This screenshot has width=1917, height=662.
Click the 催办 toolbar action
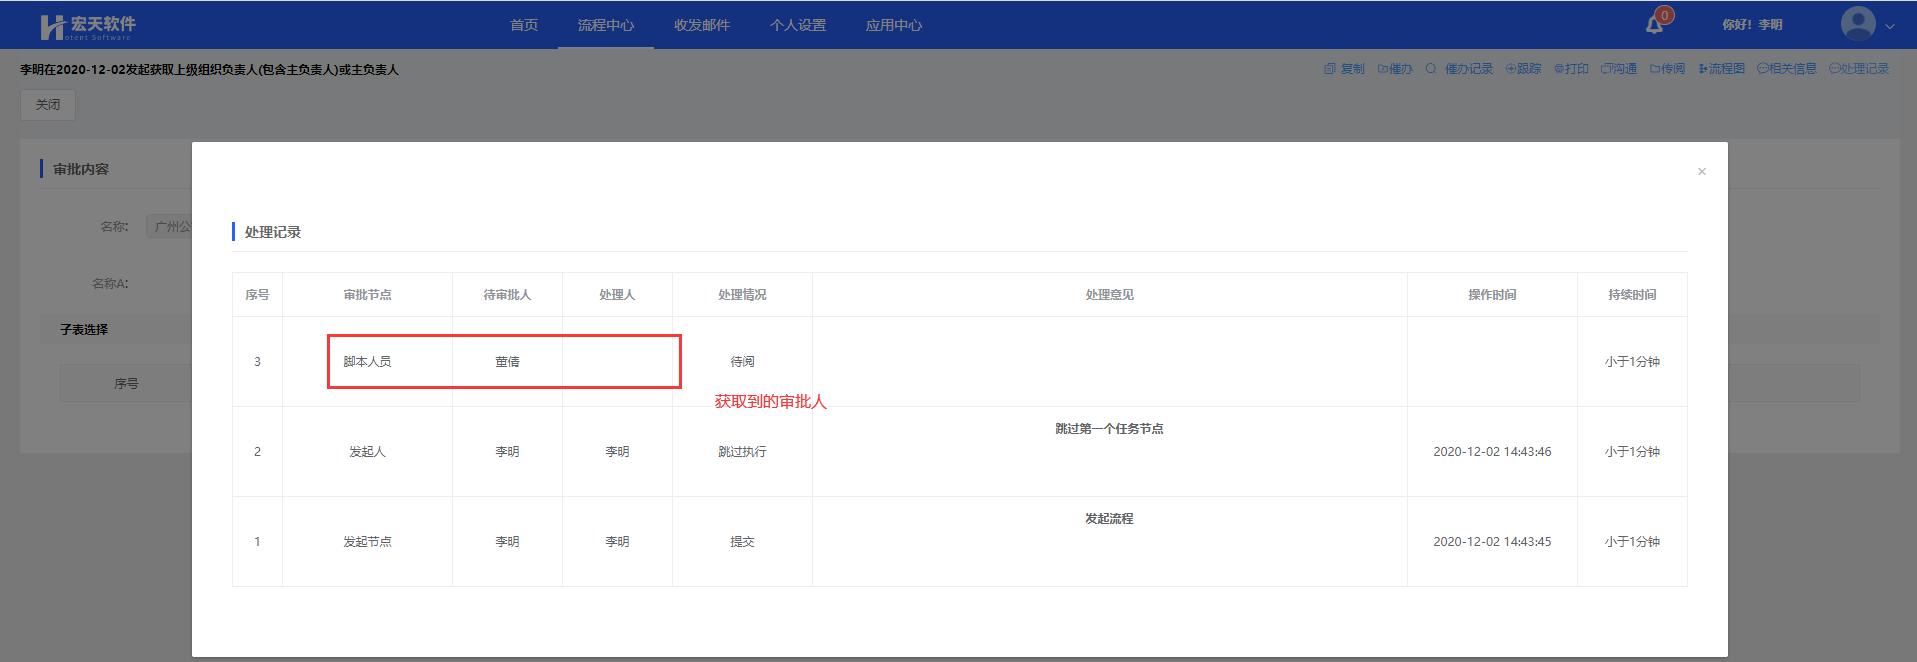pyautogui.click(x=1395, y=69)
